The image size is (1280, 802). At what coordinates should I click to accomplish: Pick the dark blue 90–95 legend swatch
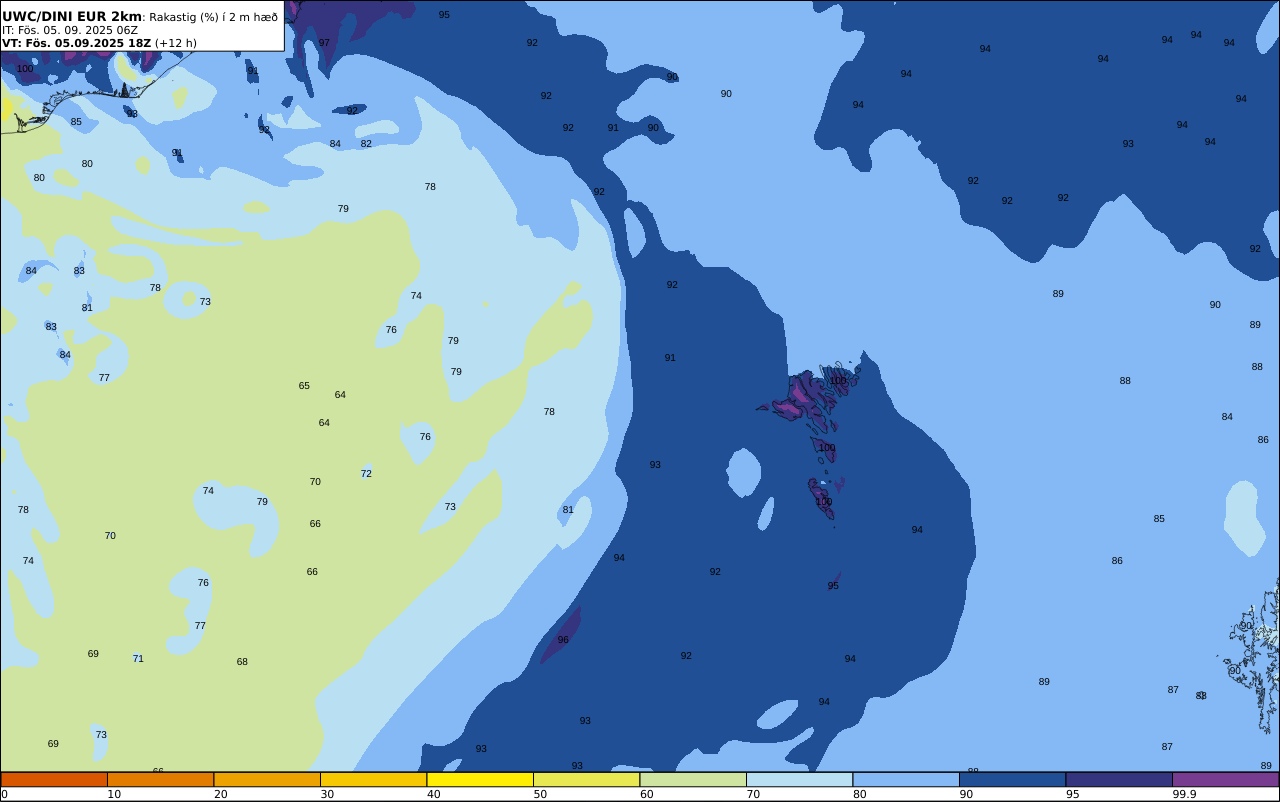[x=1013, y=779]
